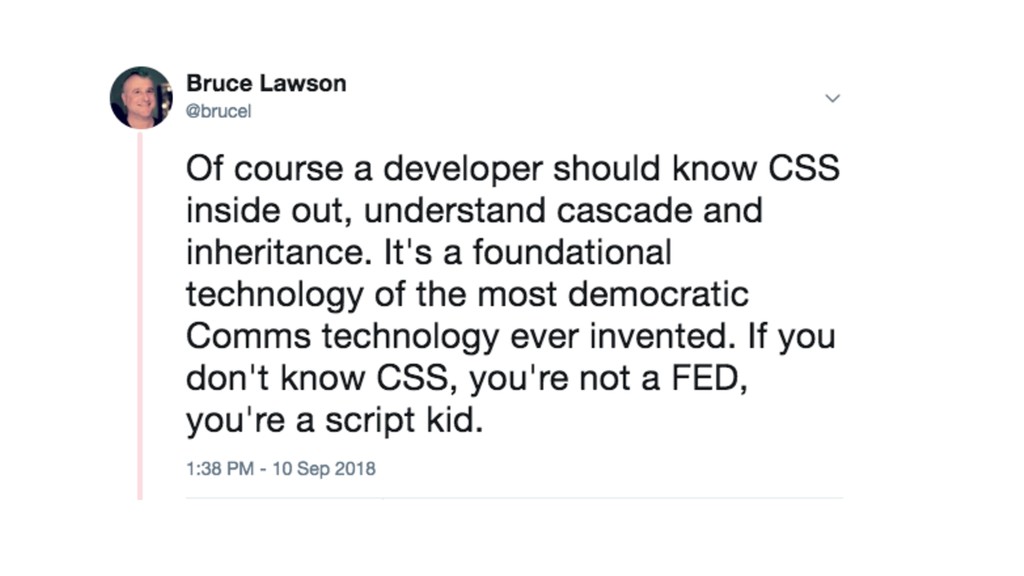Click the word democratic in the tweet

[658, 295]
